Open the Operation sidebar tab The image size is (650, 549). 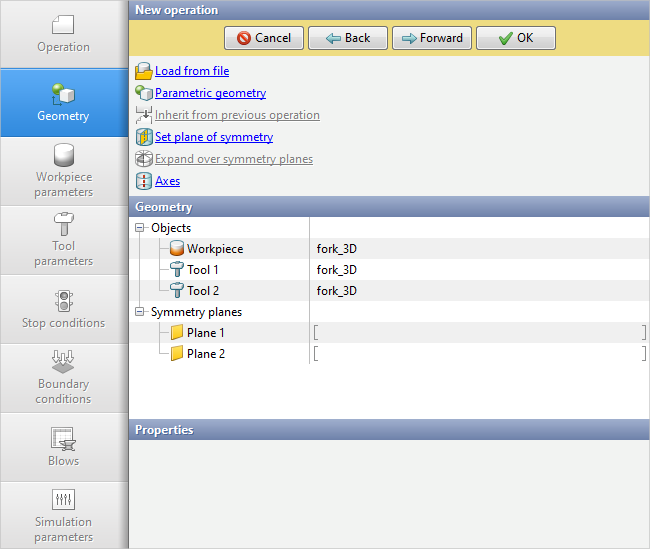pos(64,34)
